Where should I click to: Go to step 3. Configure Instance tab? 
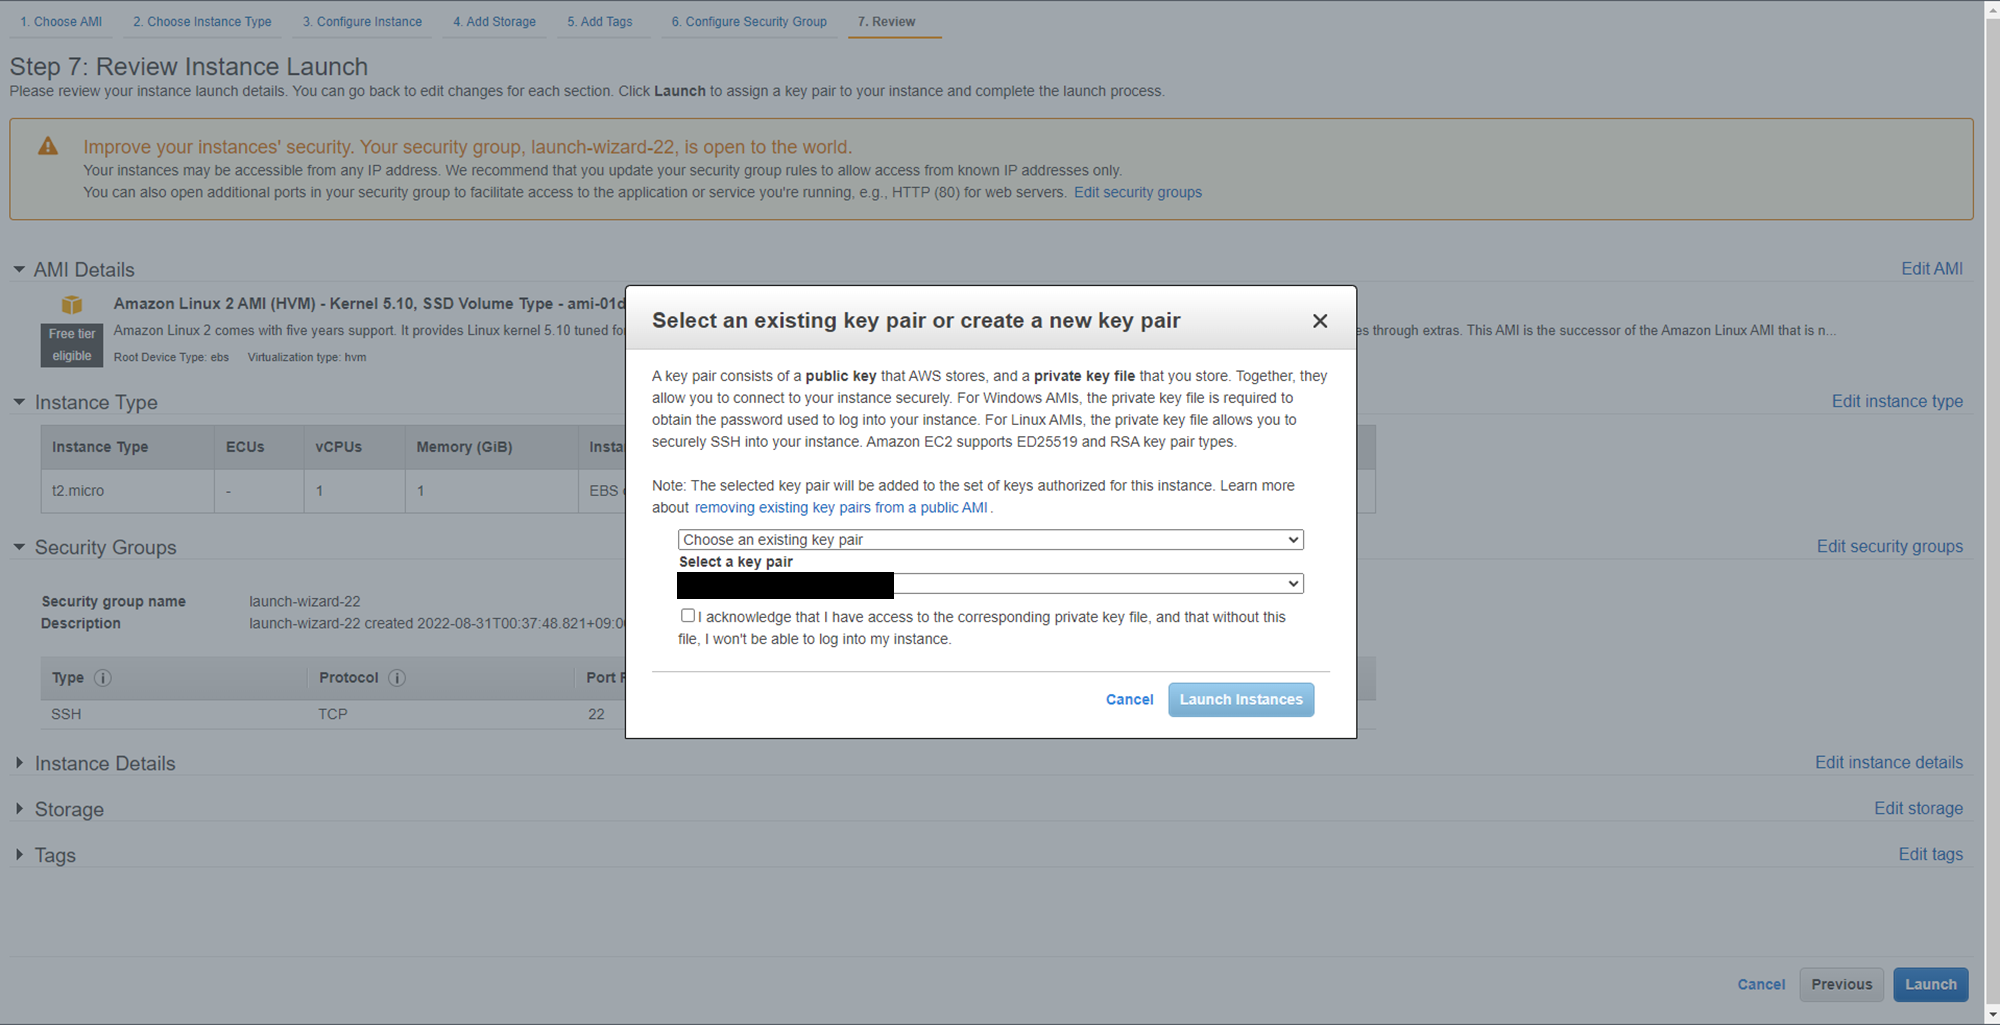click(x=362, y=22)
